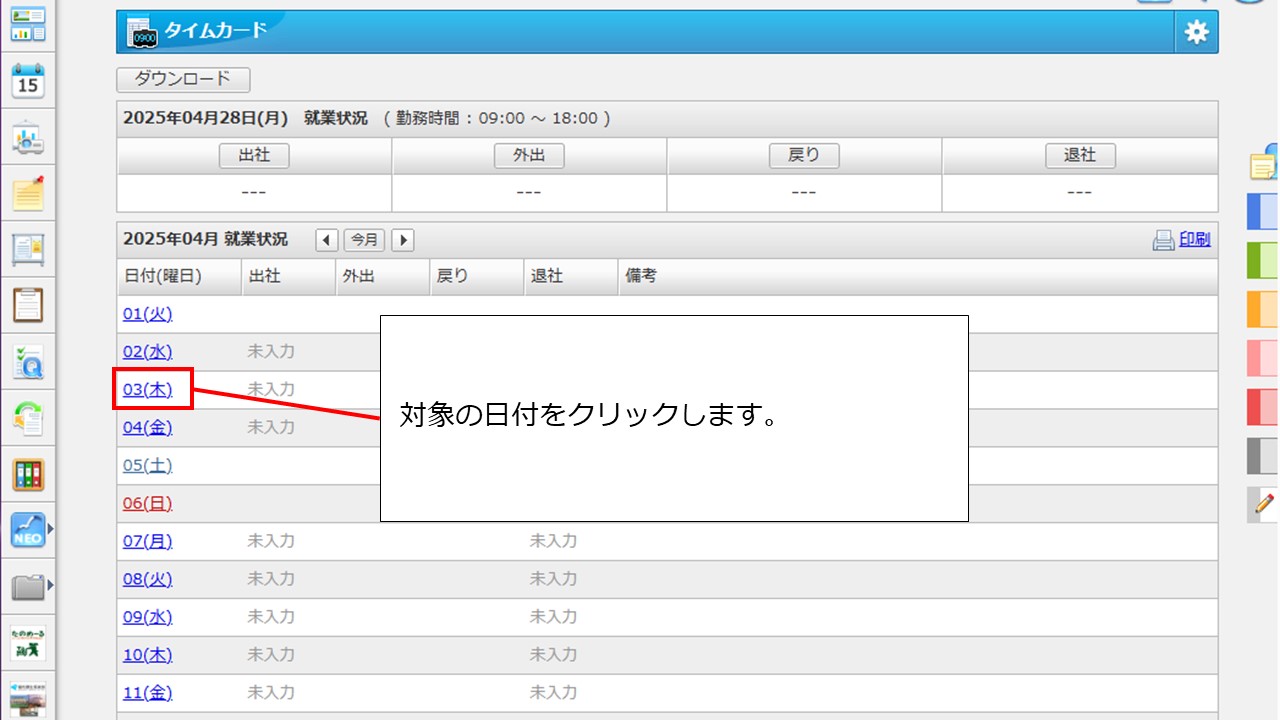Open the timecard settings gear icon
The width and height of the screenshot is (1280, 720).
tap(1196, 32)
